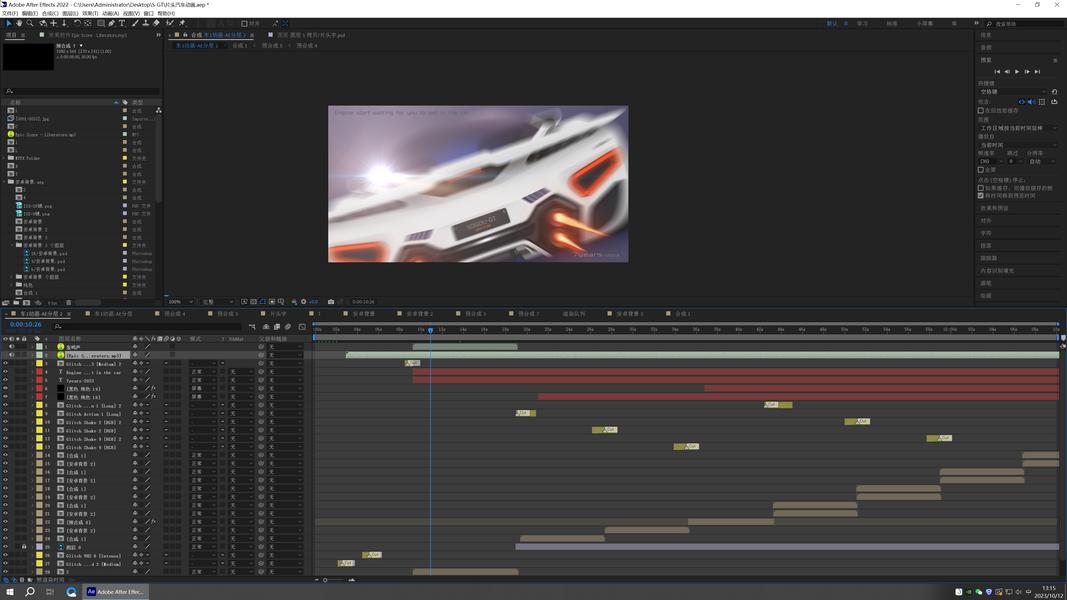Expand the 'Engine ...t in the car' layer properties
Image resolution: width=1067 pixels, height=600 pixels.
(32, 372)
